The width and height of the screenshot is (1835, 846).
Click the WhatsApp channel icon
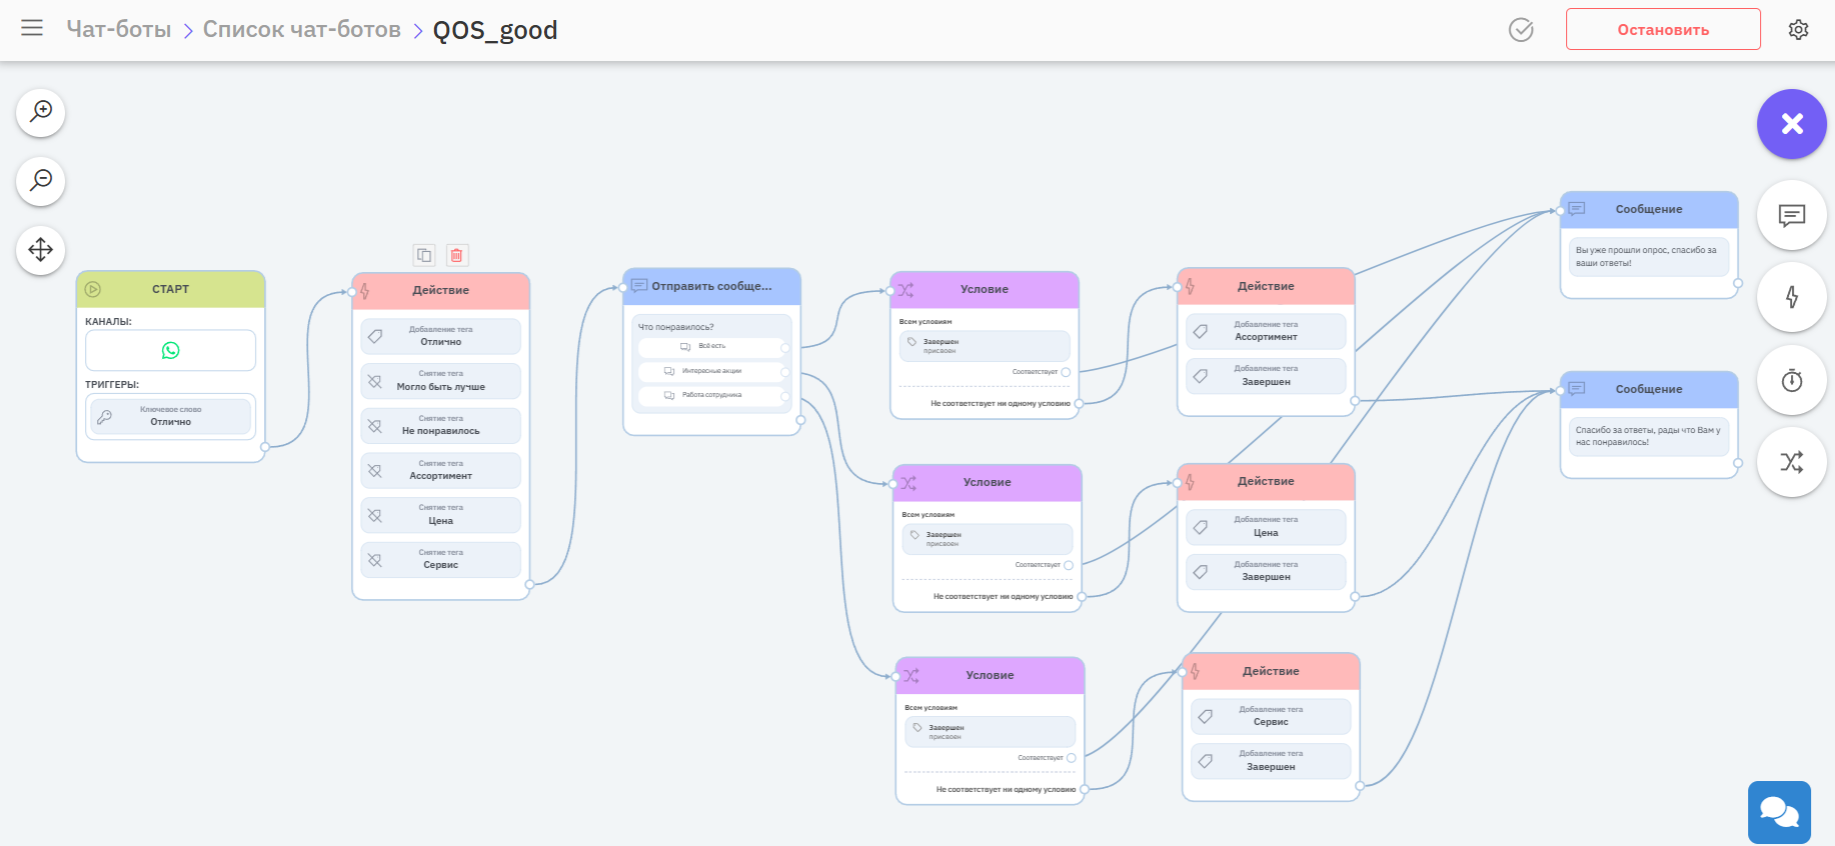click(171, 351)
